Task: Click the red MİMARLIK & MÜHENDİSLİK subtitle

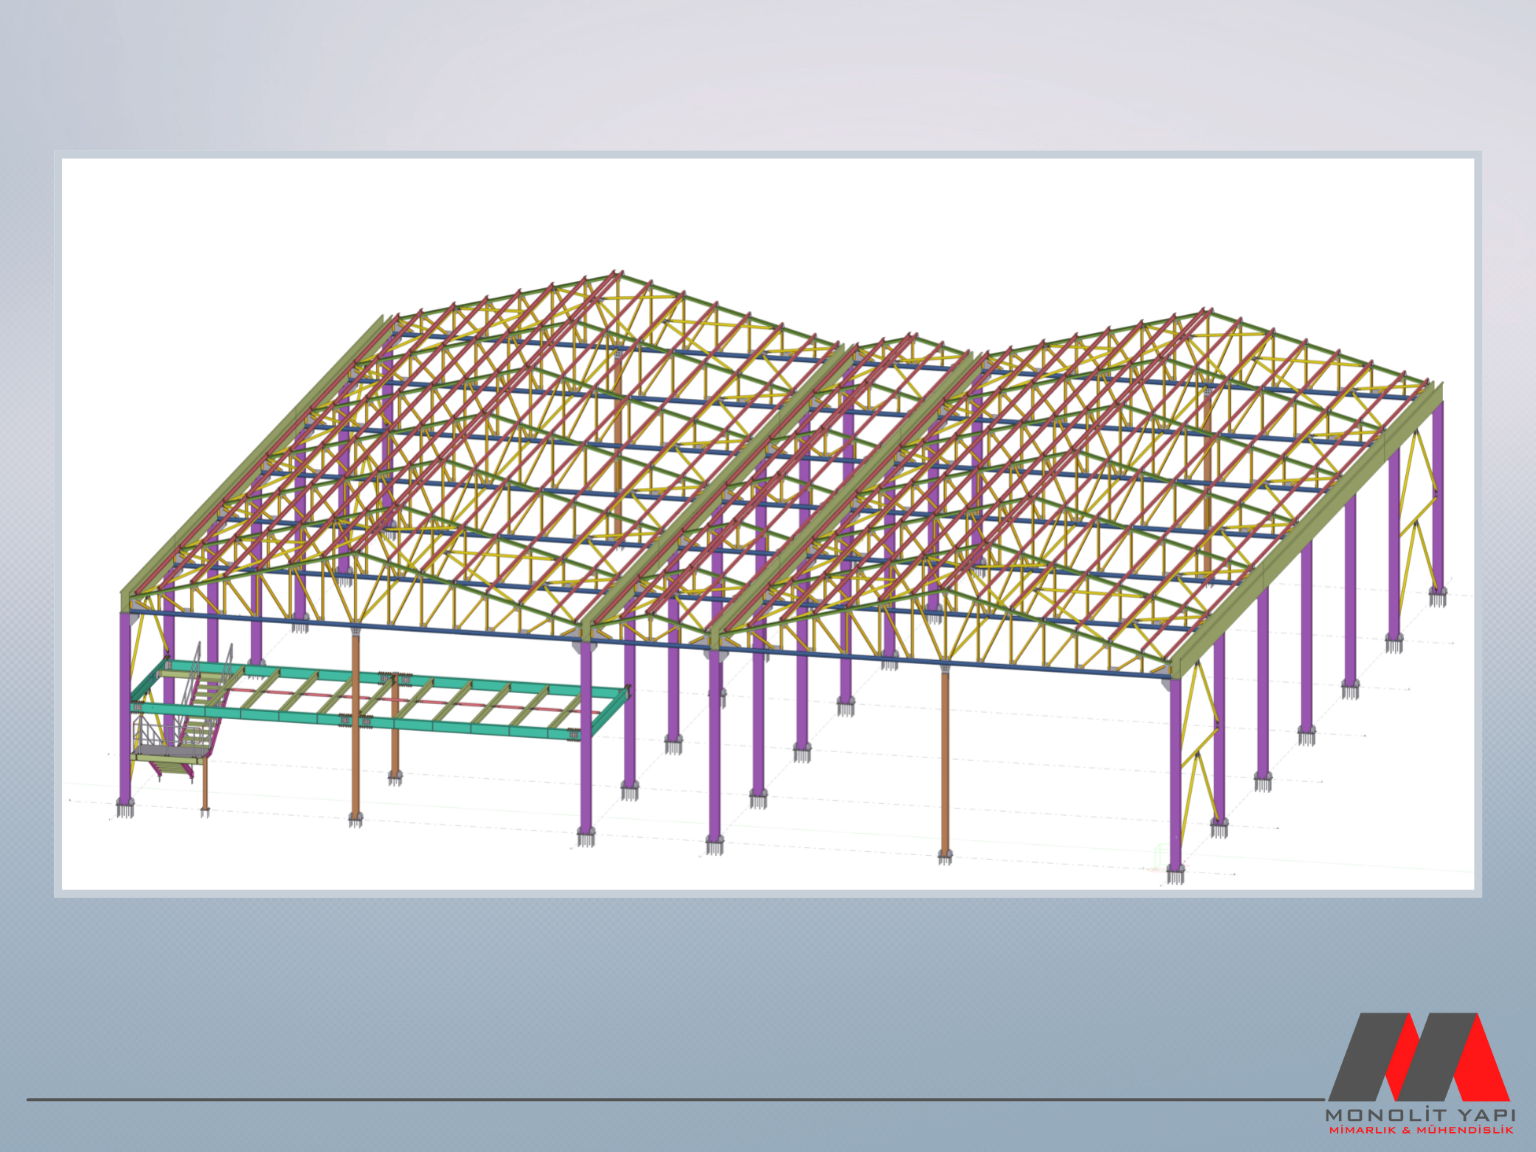Action: tap(1419, 1130)
